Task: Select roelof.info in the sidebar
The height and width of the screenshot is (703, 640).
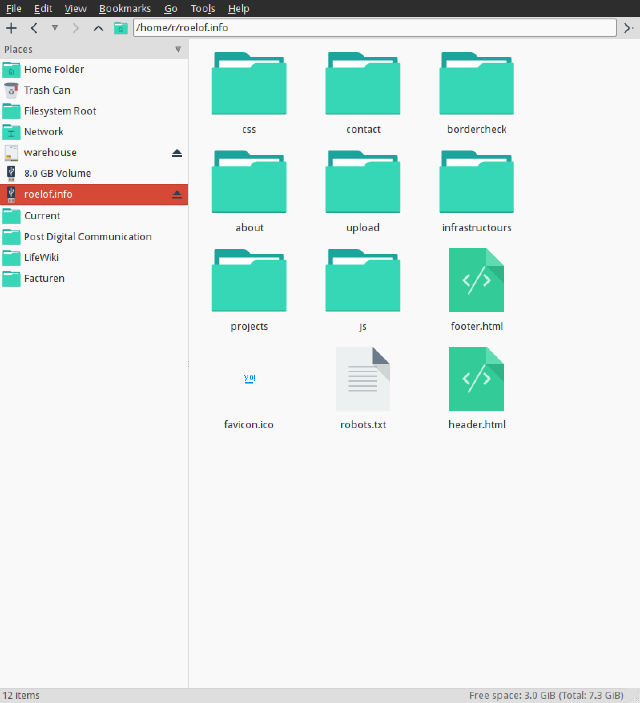Action: pos(94,194)
